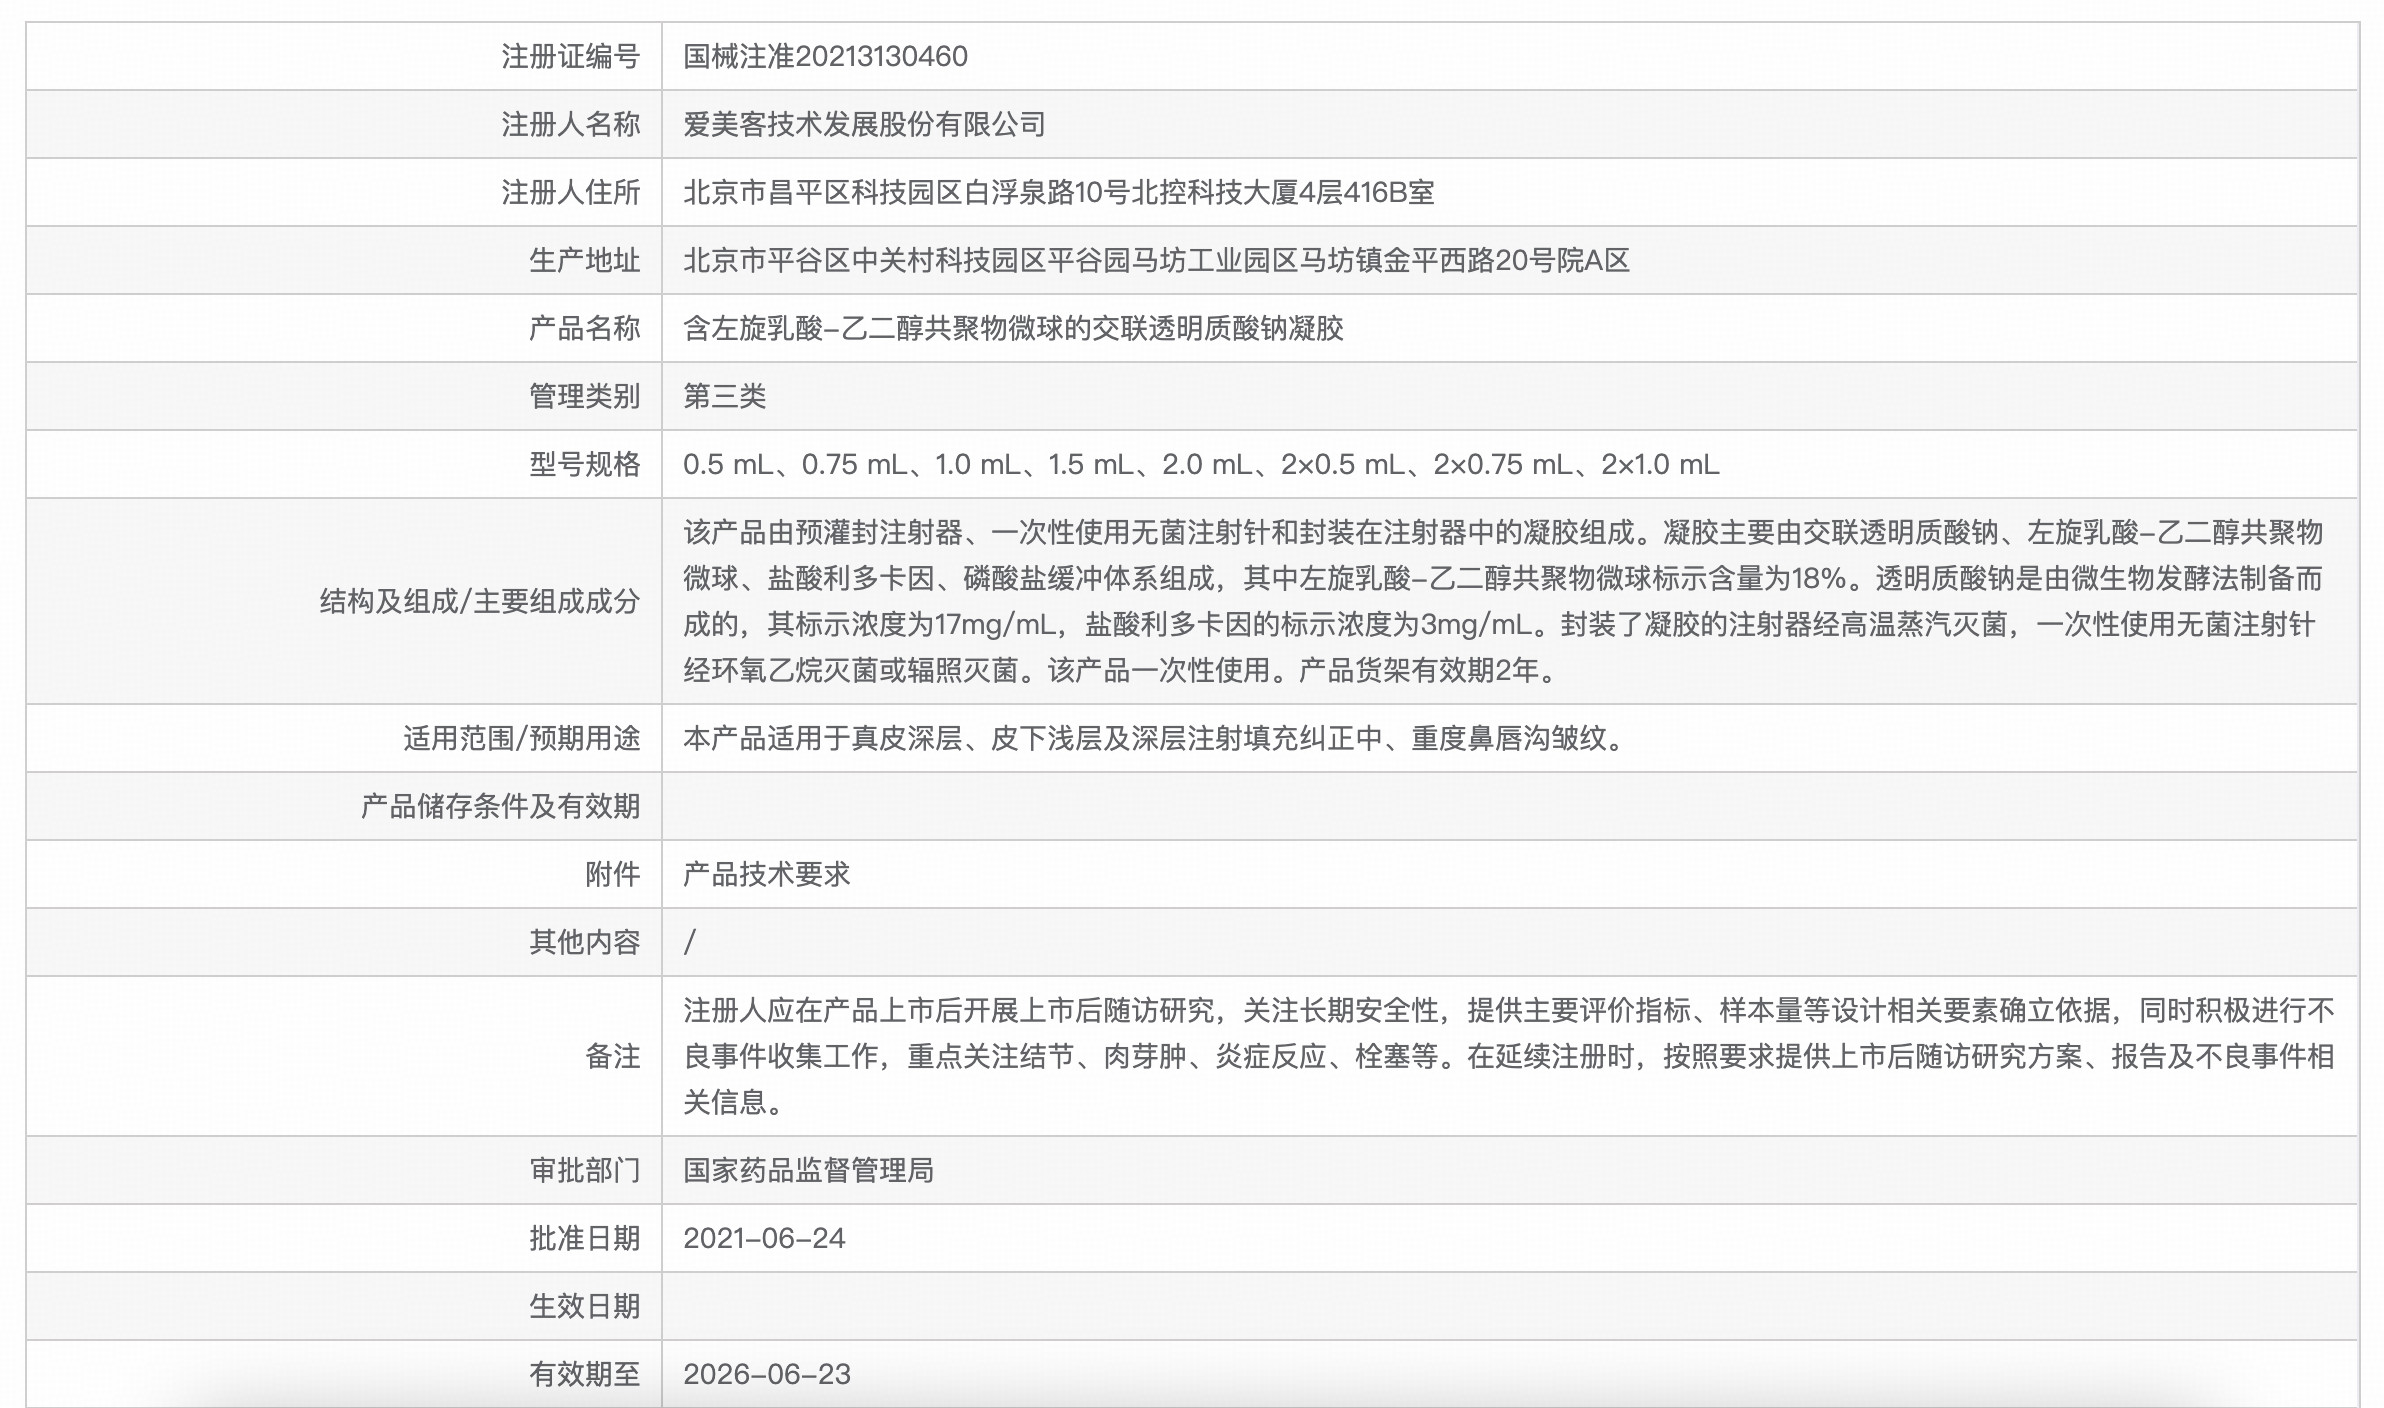The height and width of the screenshot is (1408, 2384).
Task: Click the empty 生效日期 value cell
Action: tap(1500, 1306)
